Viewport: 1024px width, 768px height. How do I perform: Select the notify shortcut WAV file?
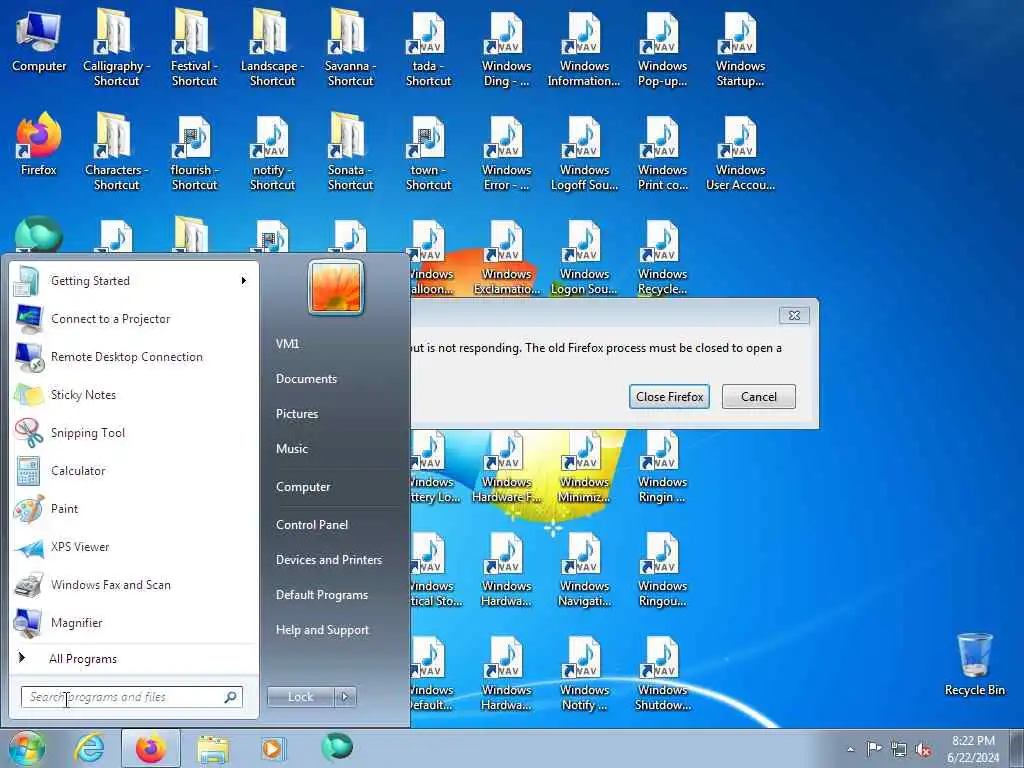pyautogui.click(x=272, y=152)
